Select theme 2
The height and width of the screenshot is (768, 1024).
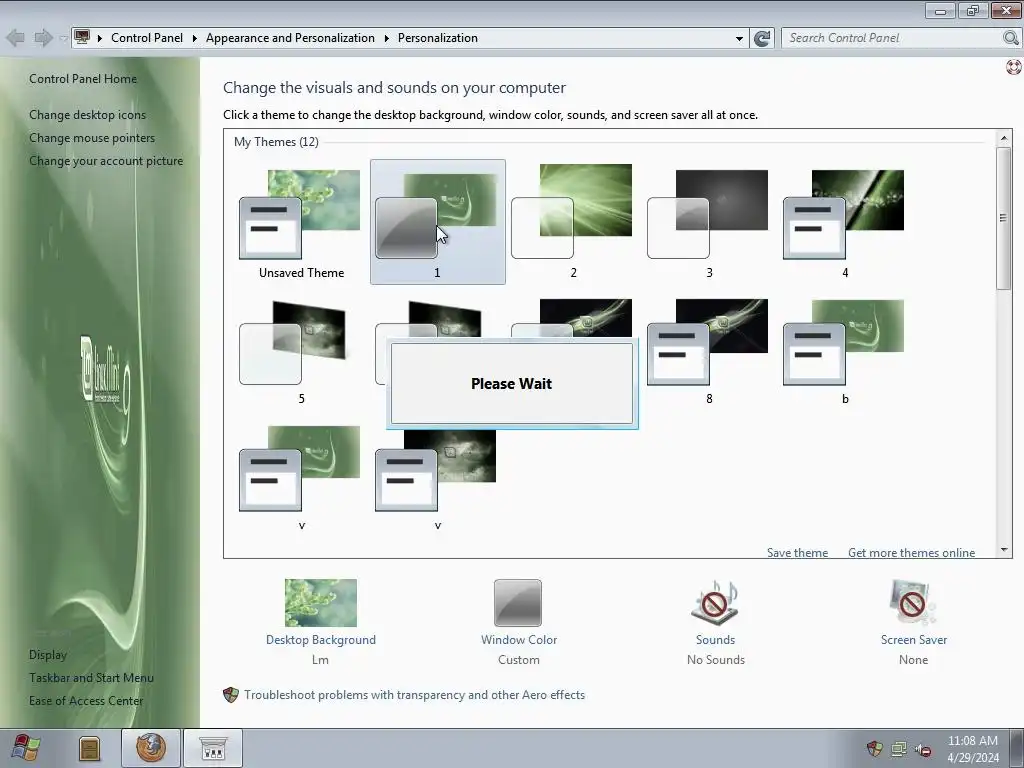pyautogui.click(x=573, y=222)
